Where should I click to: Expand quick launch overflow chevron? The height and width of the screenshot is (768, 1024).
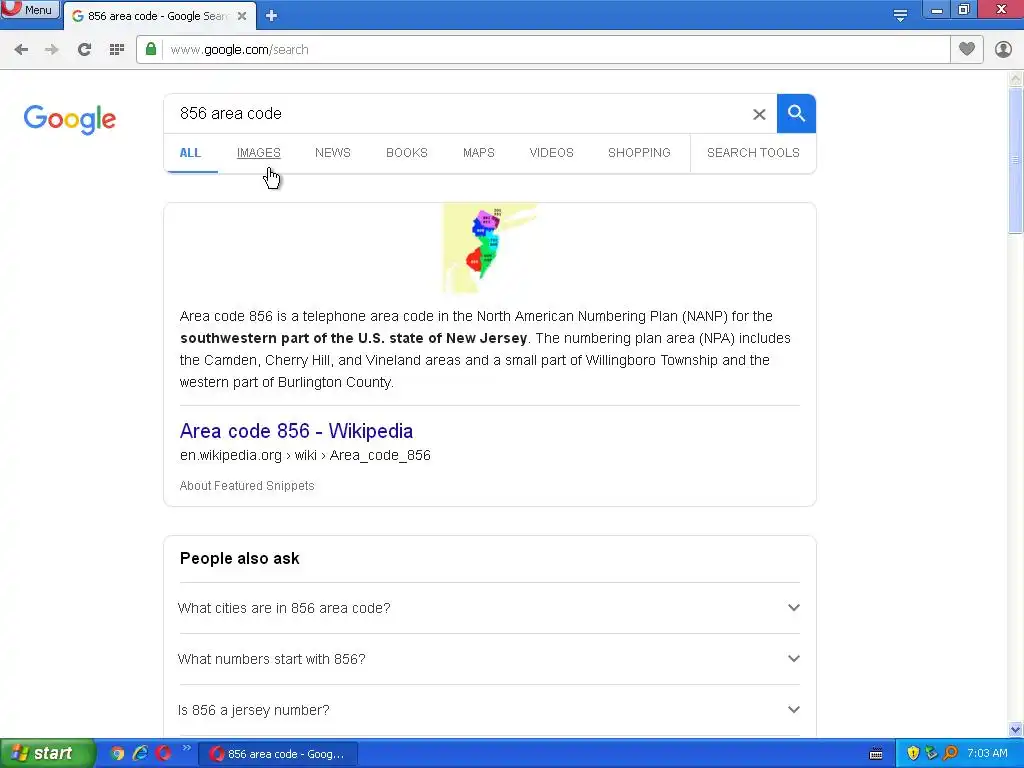187,748
